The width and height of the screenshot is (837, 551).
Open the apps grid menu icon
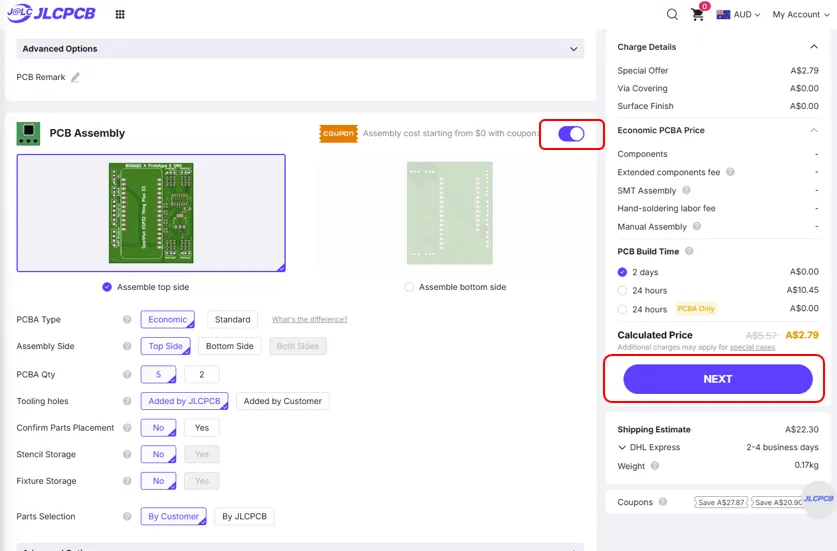120,14
